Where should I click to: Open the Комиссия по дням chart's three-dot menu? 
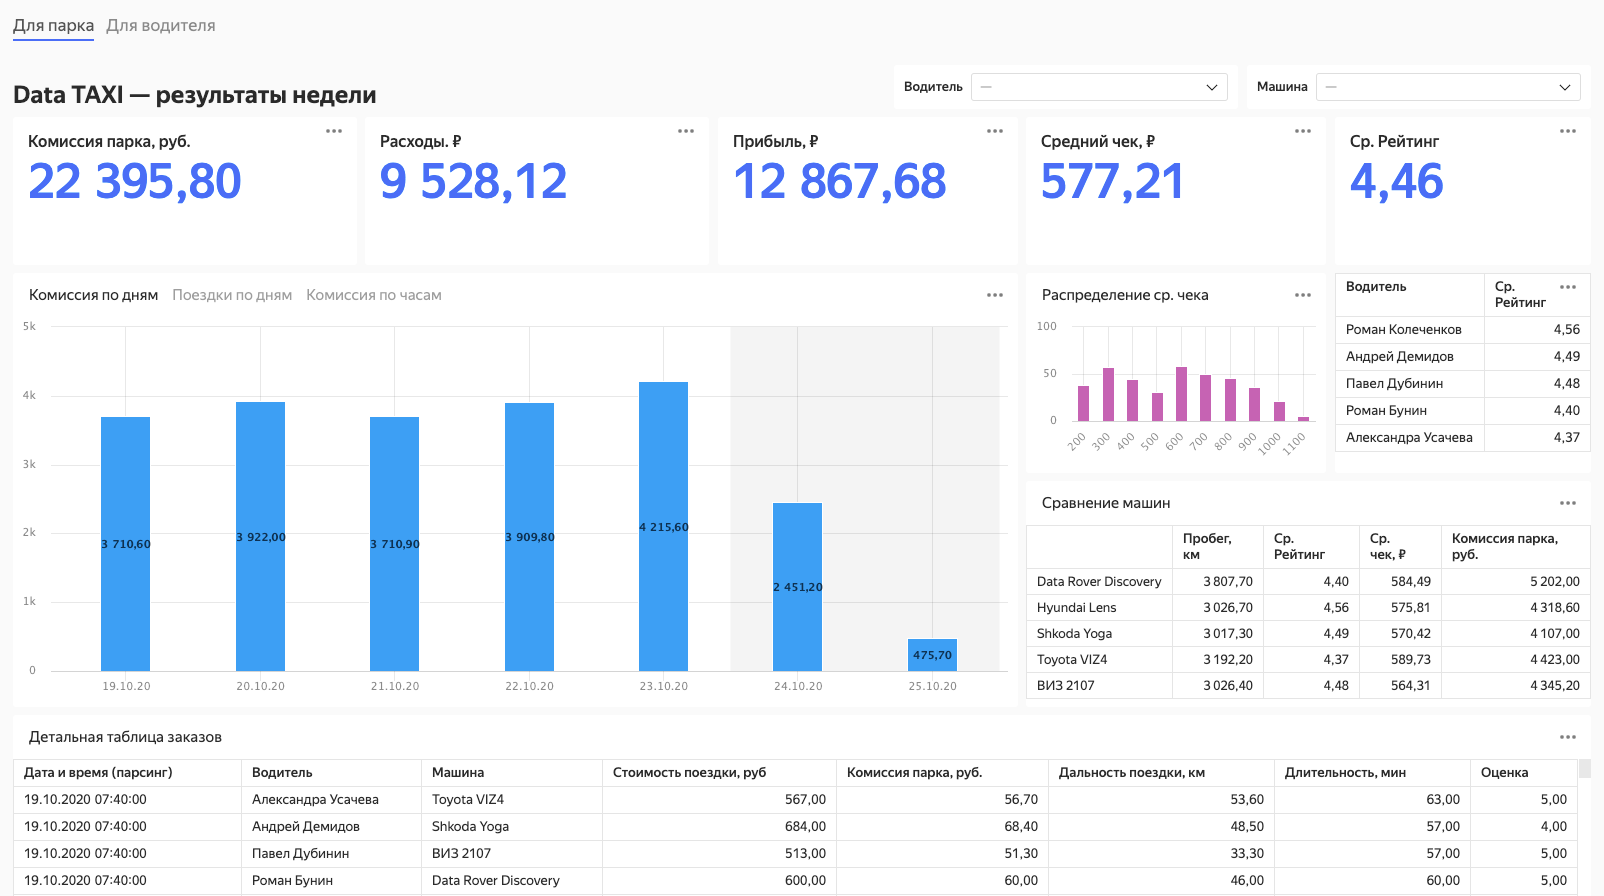995,295
